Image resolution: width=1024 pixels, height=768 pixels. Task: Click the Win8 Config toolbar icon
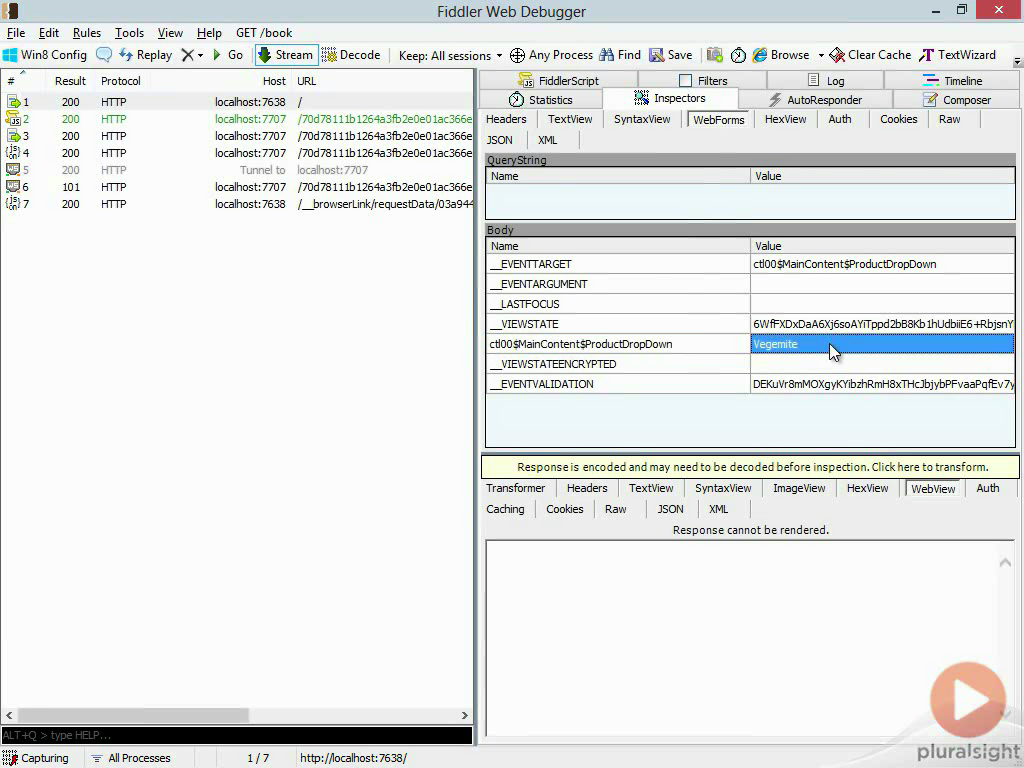click(x=45, y=55)
